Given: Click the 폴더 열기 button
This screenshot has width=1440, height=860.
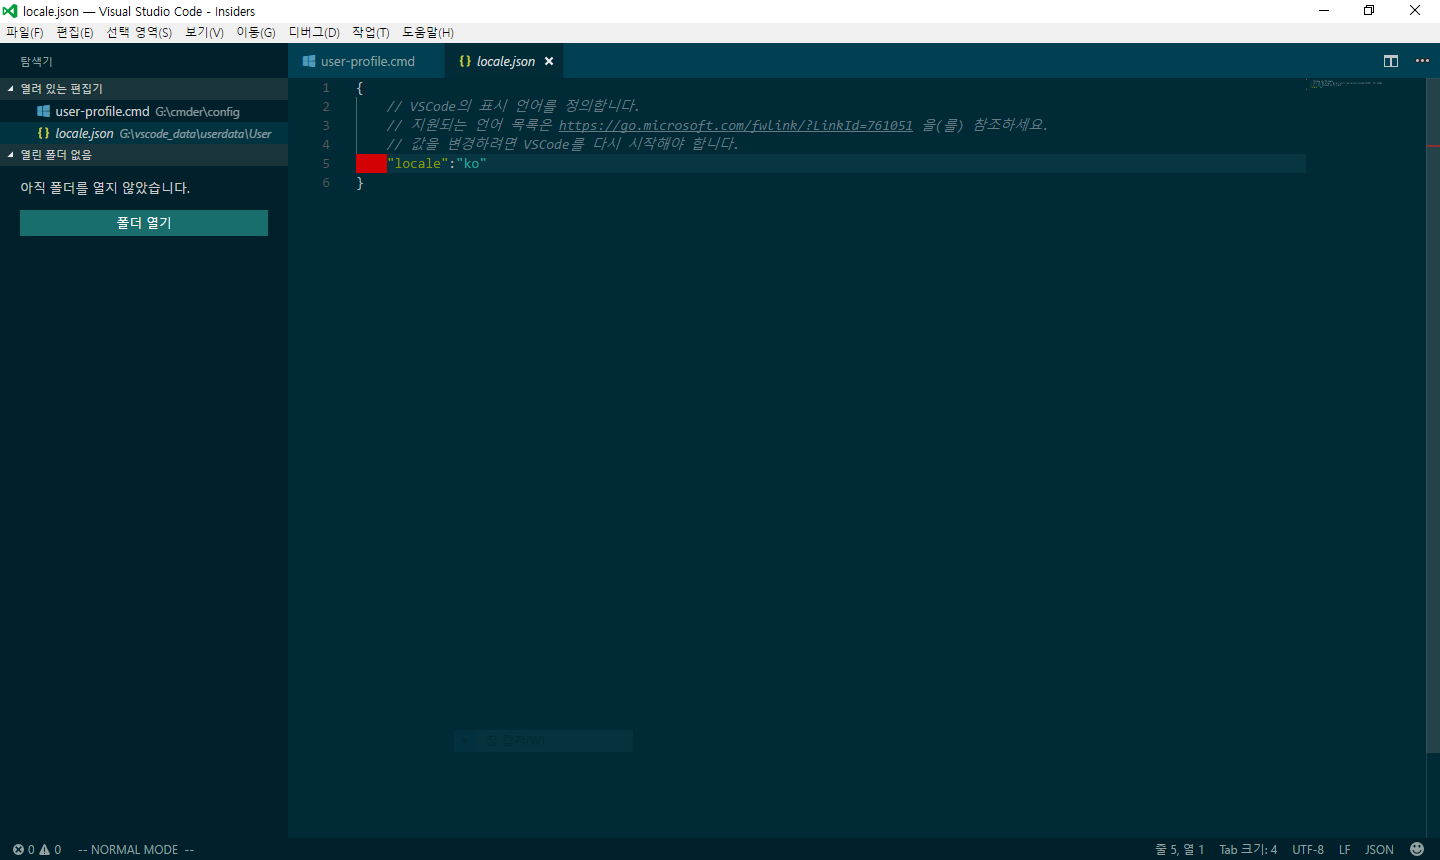Looking at the screenshot, I should pos(143,222).
